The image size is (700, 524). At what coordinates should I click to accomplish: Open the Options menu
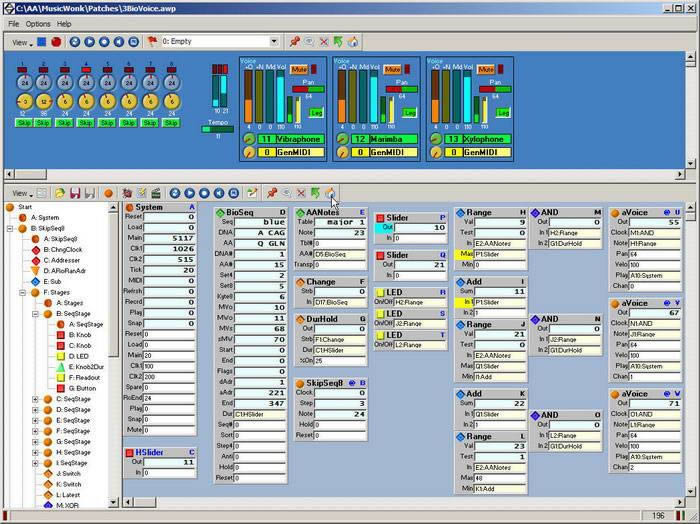click(x=38, y=24)
